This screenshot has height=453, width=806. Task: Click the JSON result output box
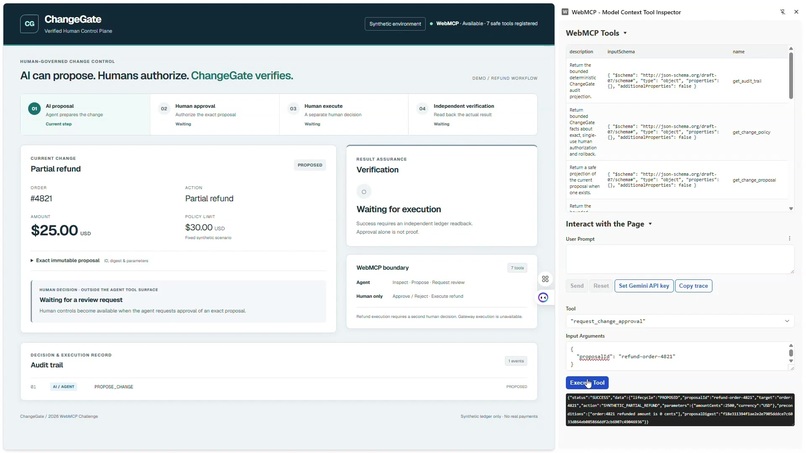click(x=680, y=410)
